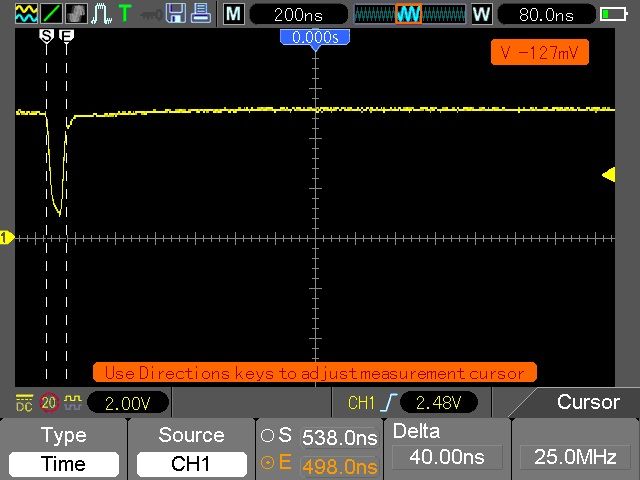The height and width of the screenshot is (480, 640).
Task: Click the E cursor marker flag
Action: (67, 36)
